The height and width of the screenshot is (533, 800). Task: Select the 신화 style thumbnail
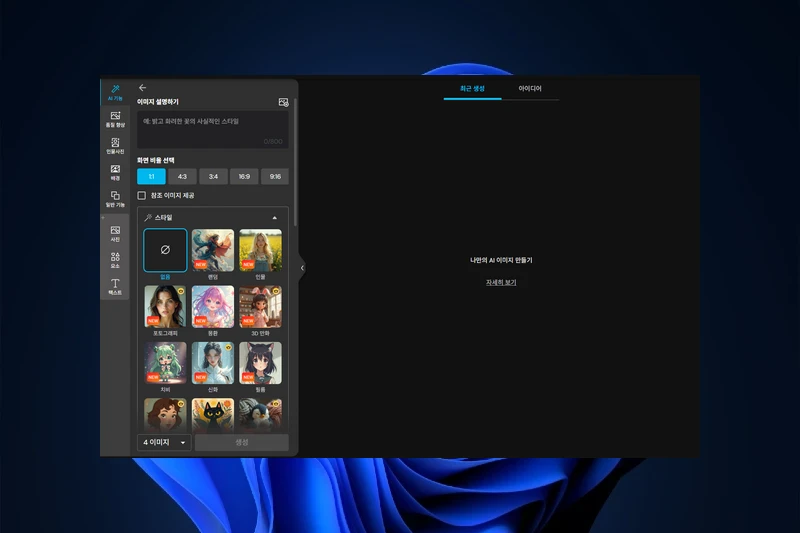click(x=213, y=363)
